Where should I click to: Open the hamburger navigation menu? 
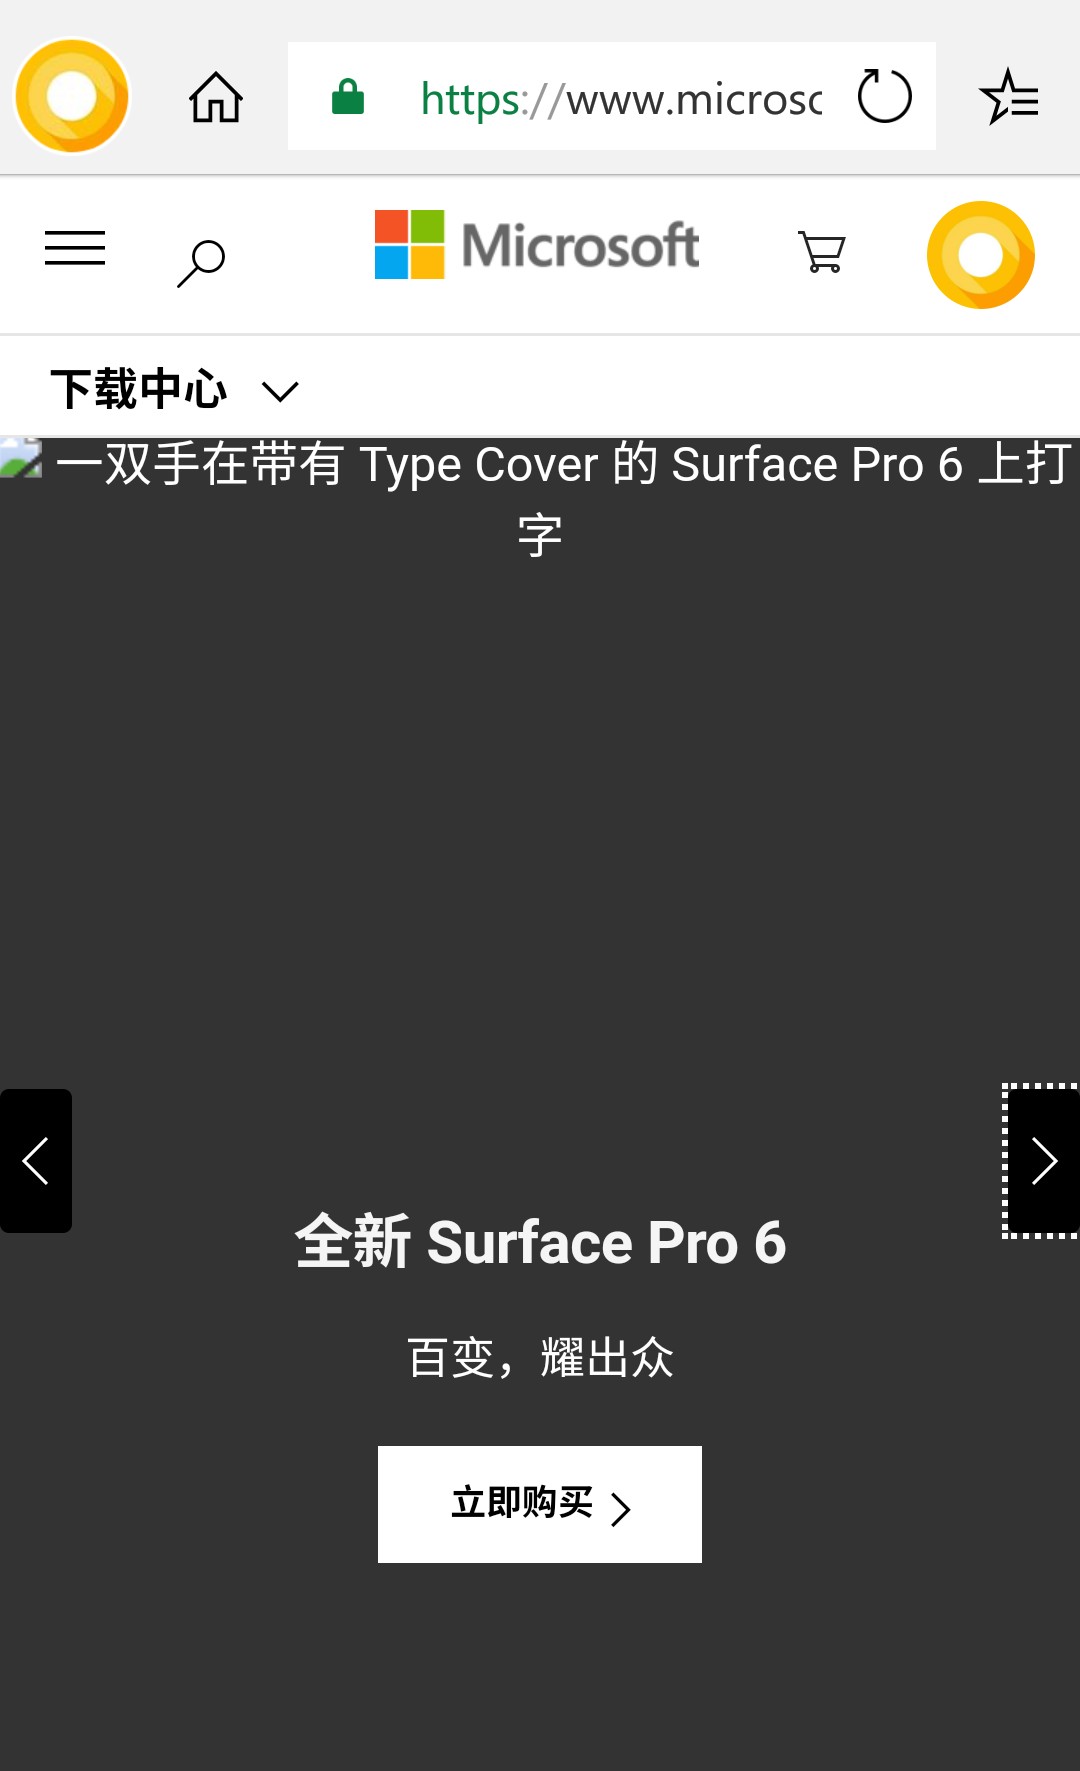pos(75,248)
